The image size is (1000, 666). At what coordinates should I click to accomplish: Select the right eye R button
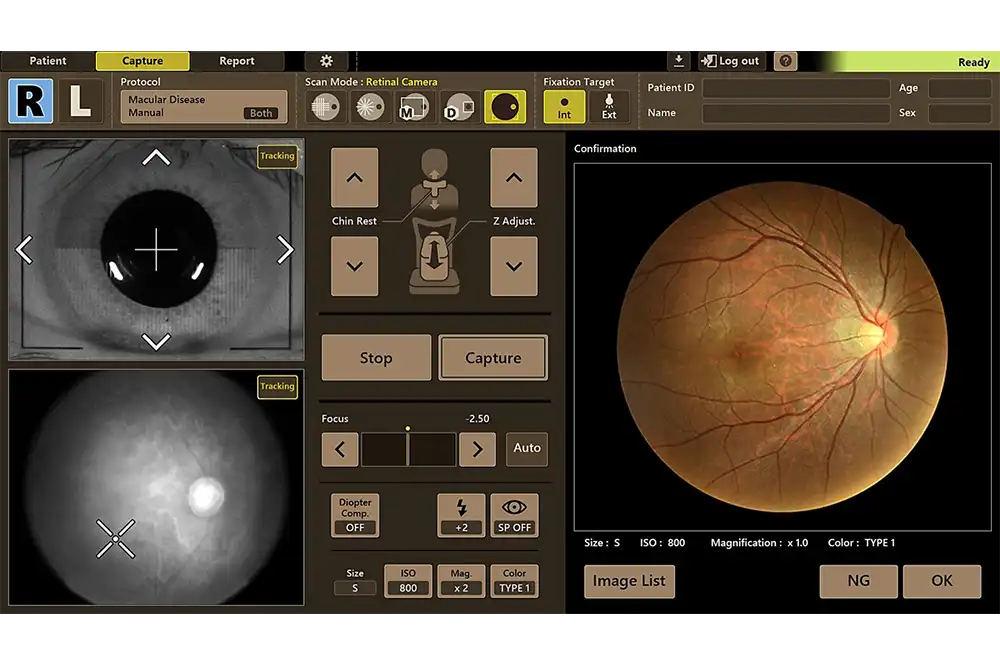point(31,102)
